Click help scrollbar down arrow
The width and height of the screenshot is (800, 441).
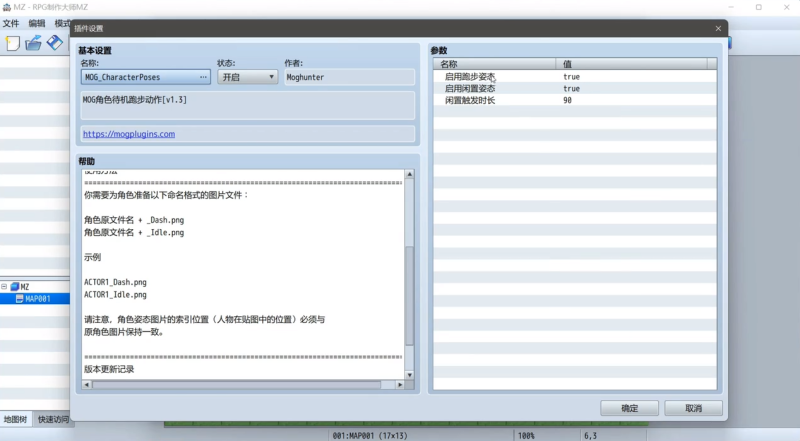409,375
